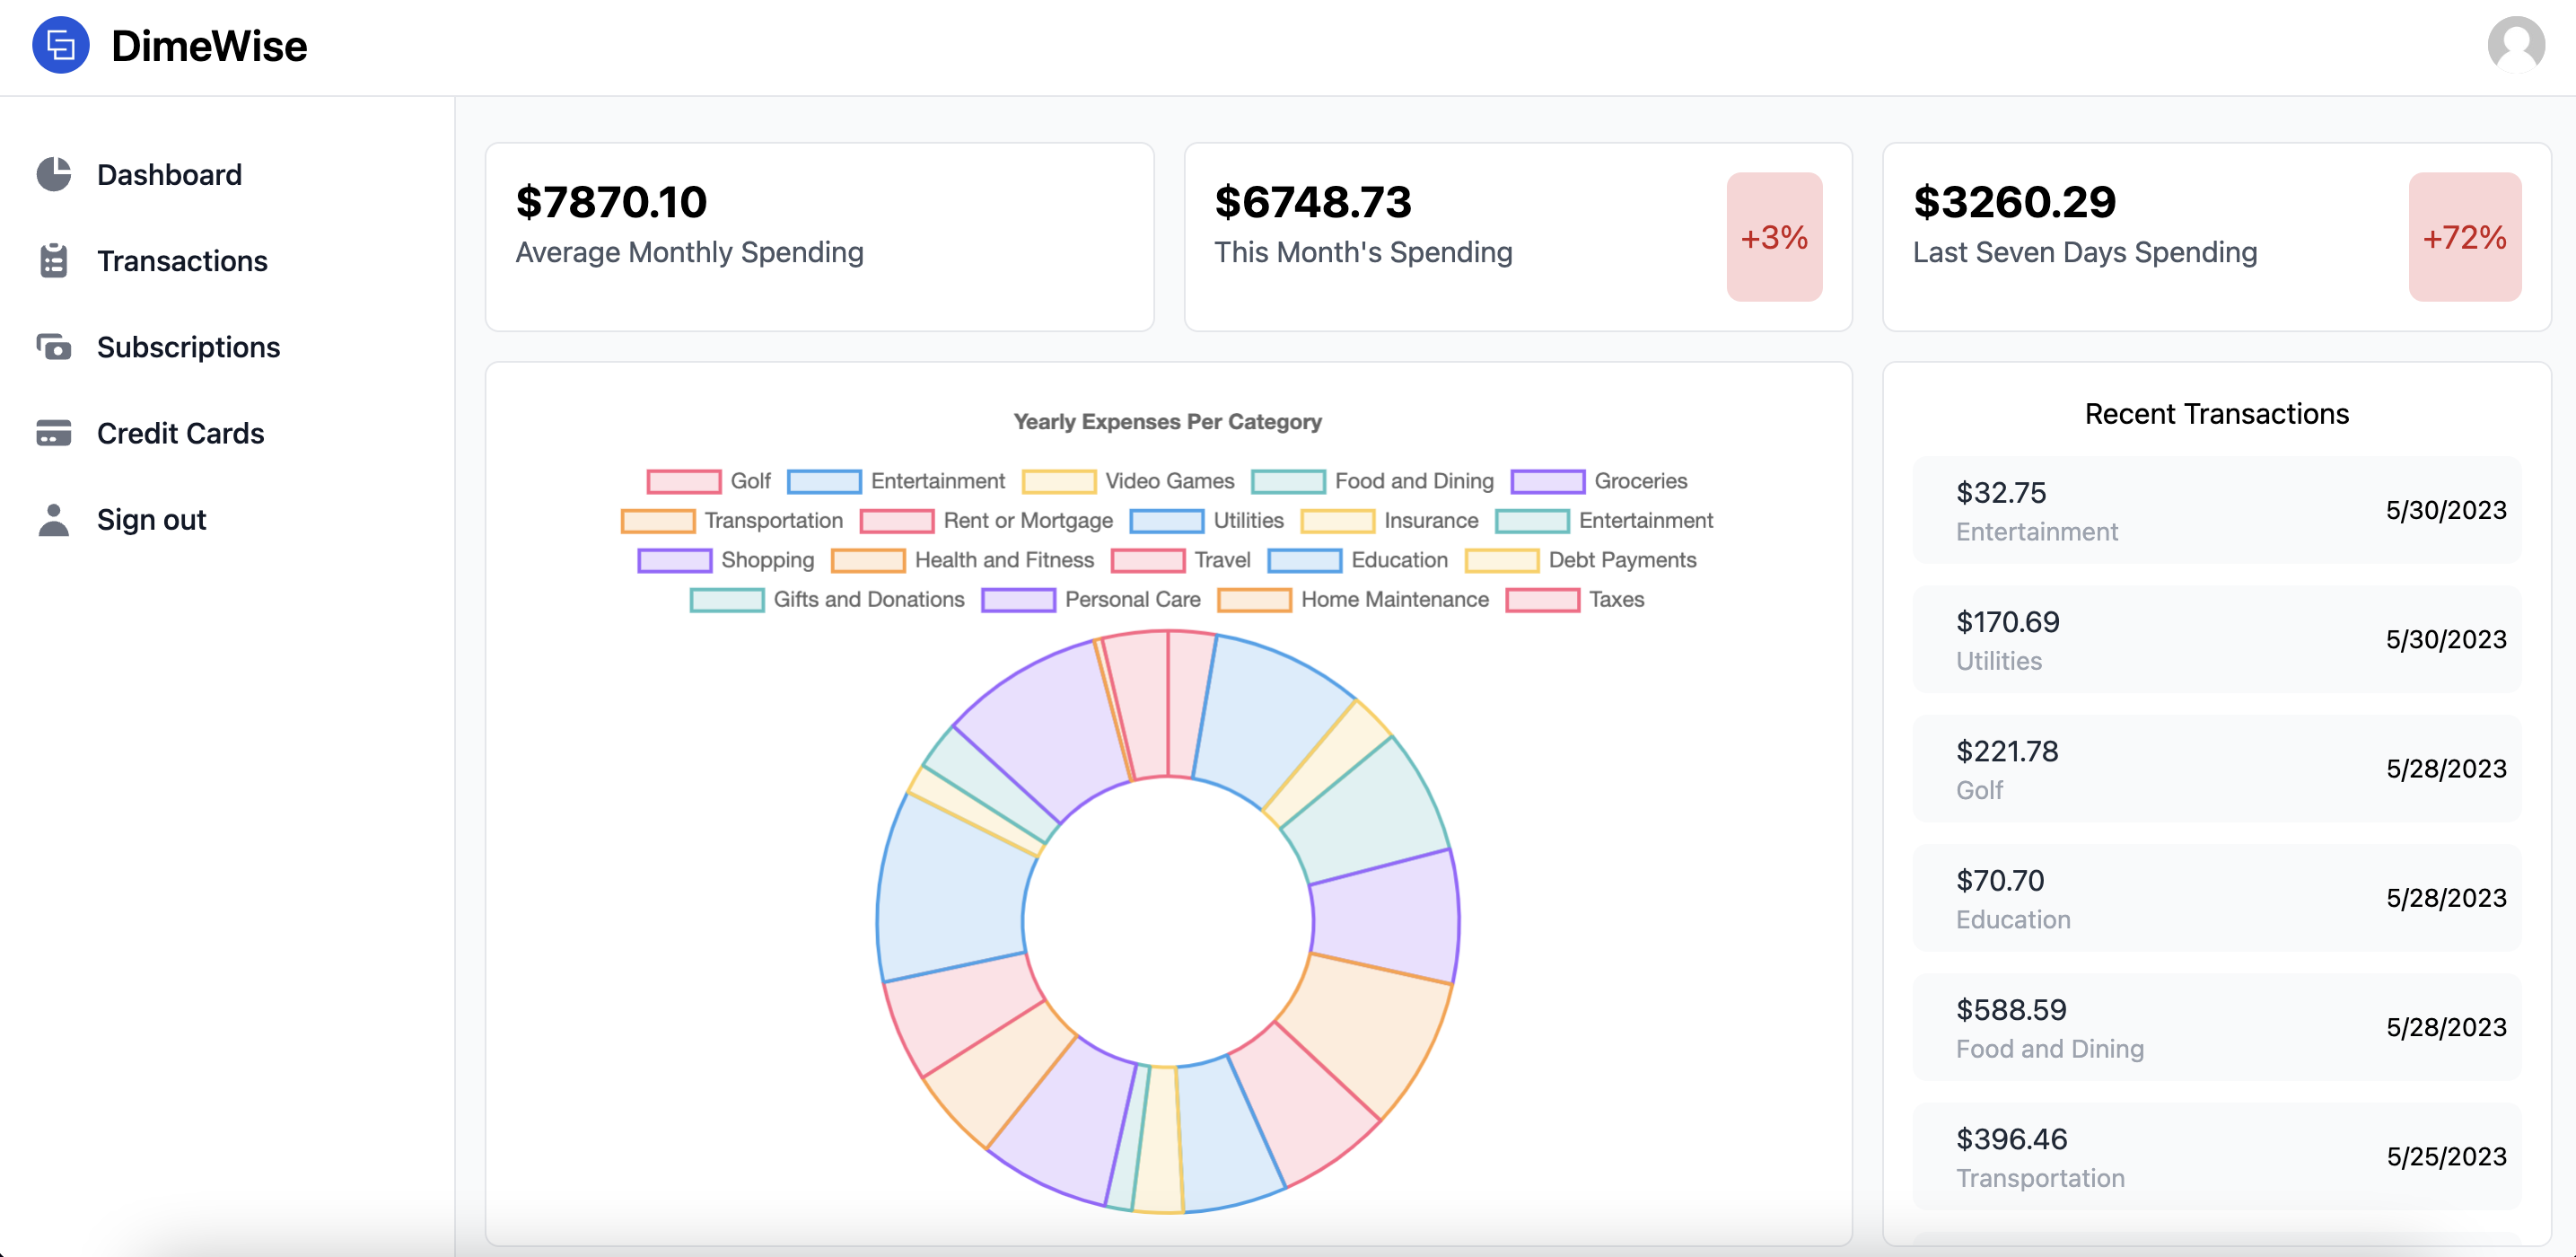Click the $6748.73 monthly spending amount
Image resolution: width=2576 pixels, height=1257 pixels.
[1312, 202]
